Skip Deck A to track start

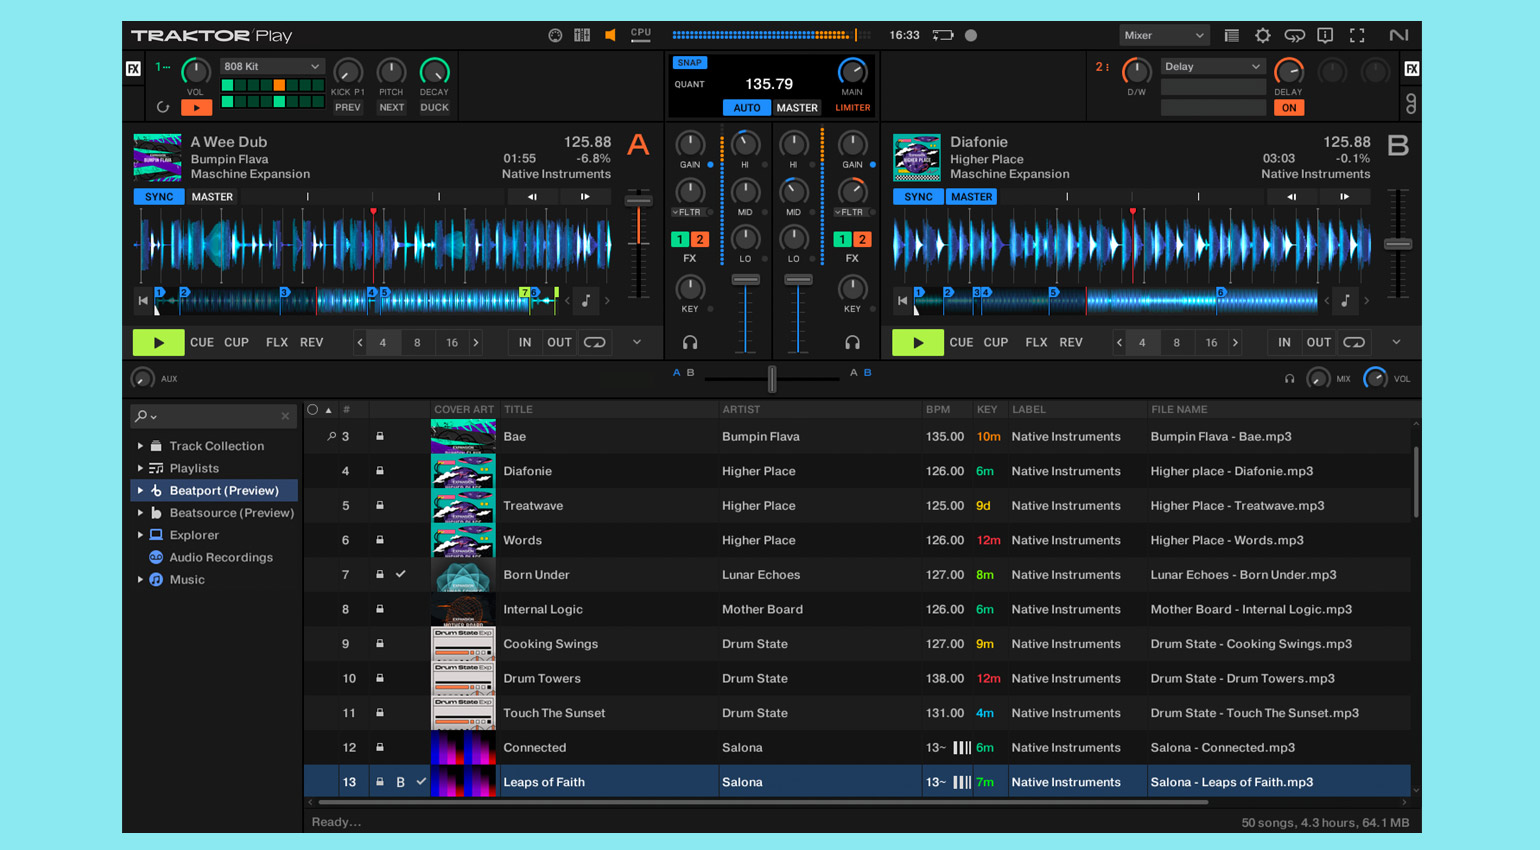(143, 300)
